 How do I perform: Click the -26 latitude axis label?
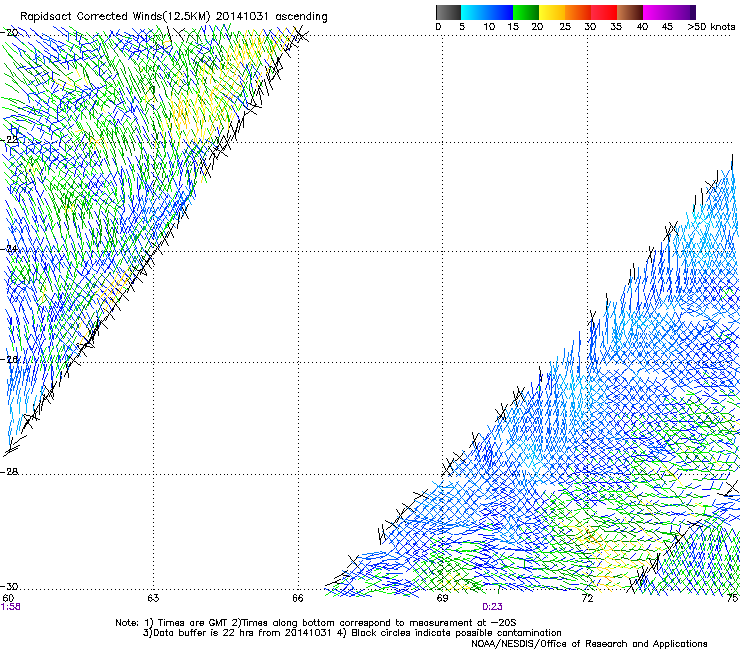tap(9, 360)
